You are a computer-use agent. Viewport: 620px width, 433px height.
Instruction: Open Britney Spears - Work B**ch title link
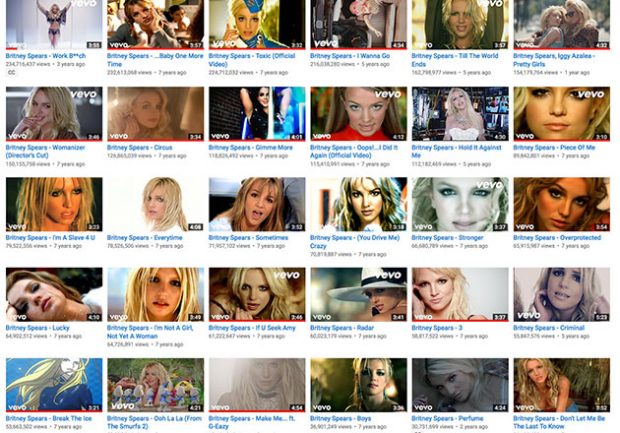pos(45,56)
